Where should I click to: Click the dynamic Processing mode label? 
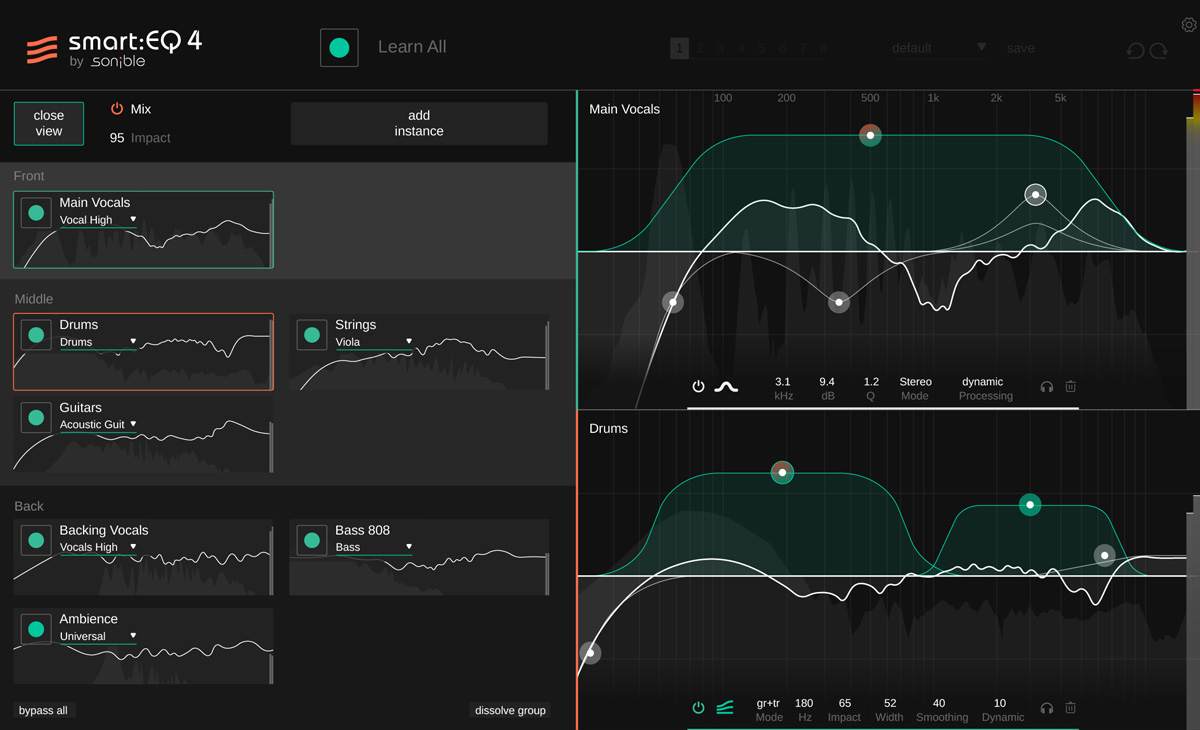click(x=983, y=387)
